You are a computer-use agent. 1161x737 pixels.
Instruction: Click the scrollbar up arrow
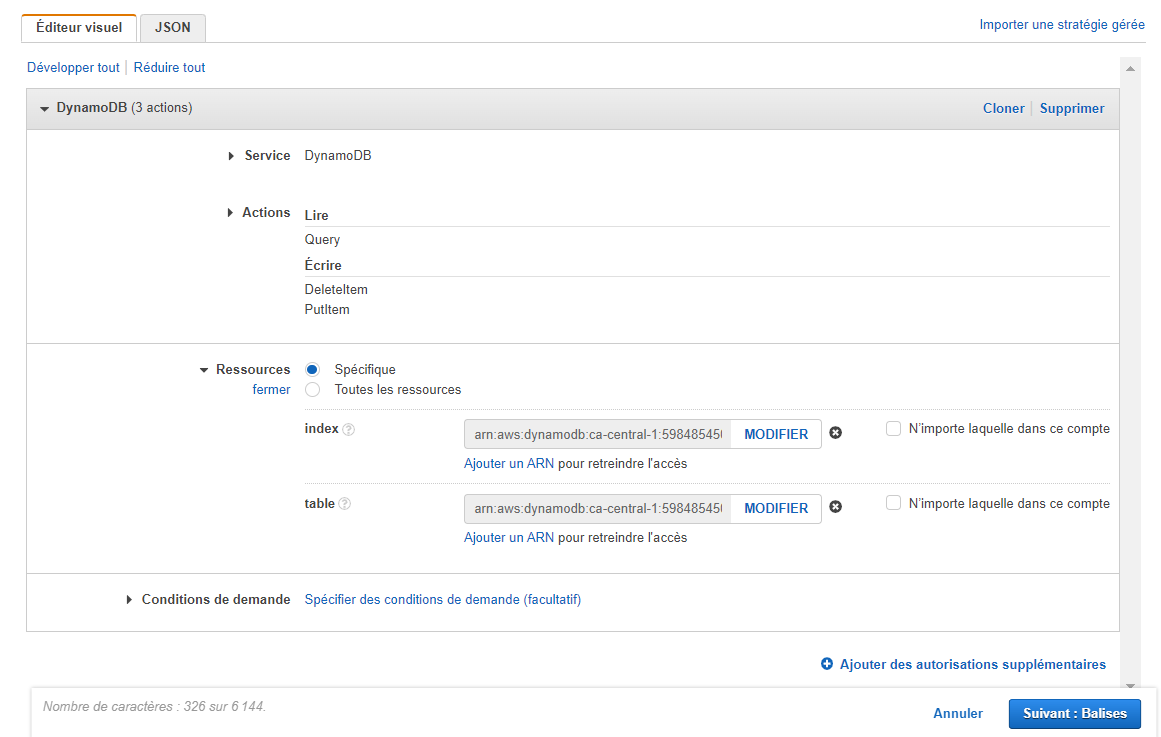point(1130,69)
